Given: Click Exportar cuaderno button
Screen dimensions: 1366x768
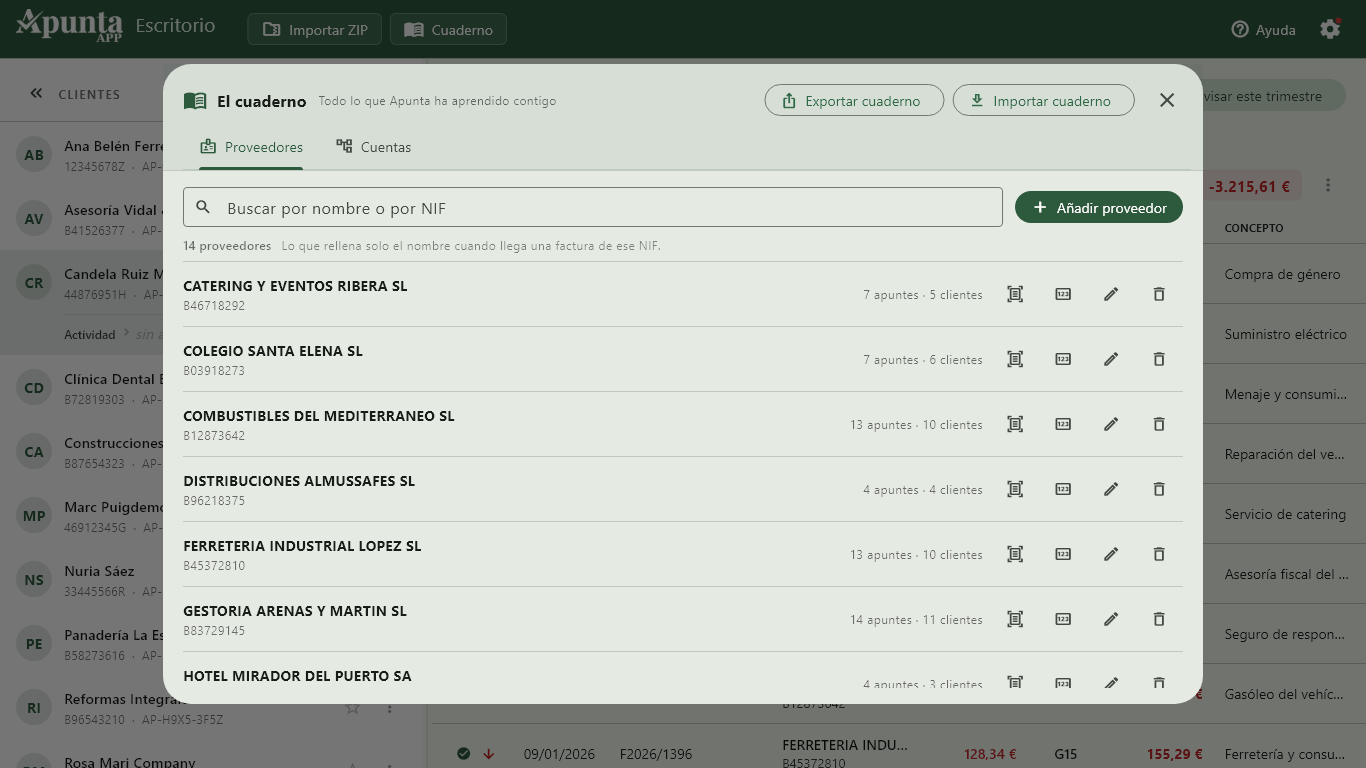Looking at the screenshot, I should click(x=854, y=100).
